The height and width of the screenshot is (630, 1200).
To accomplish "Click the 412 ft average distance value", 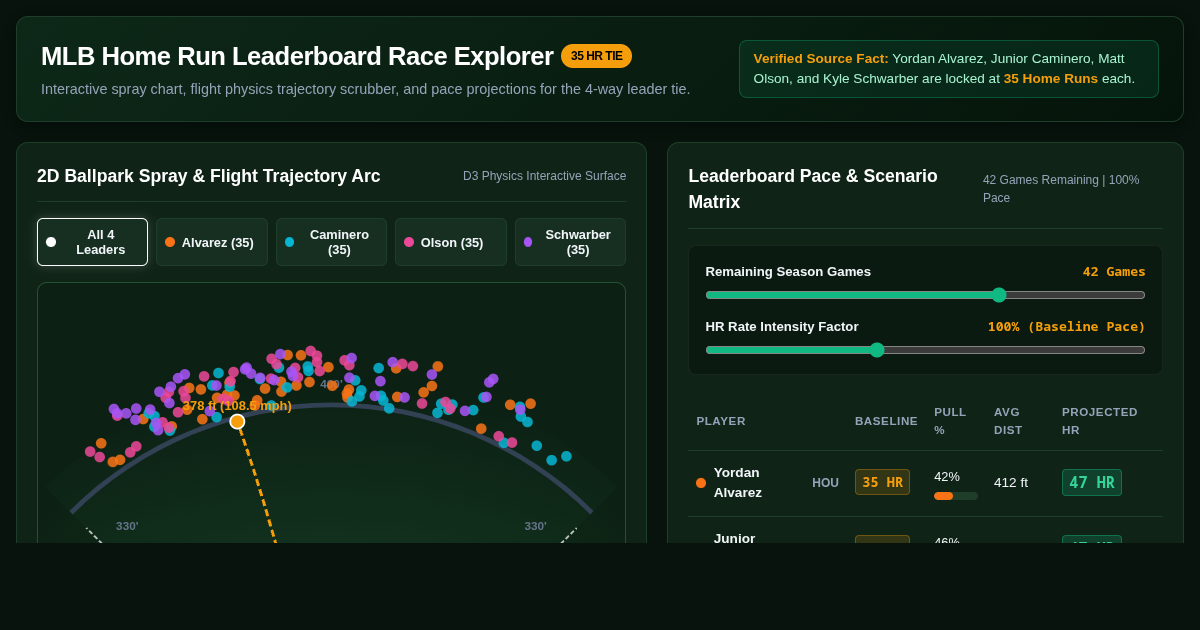I will point(1011,482).
